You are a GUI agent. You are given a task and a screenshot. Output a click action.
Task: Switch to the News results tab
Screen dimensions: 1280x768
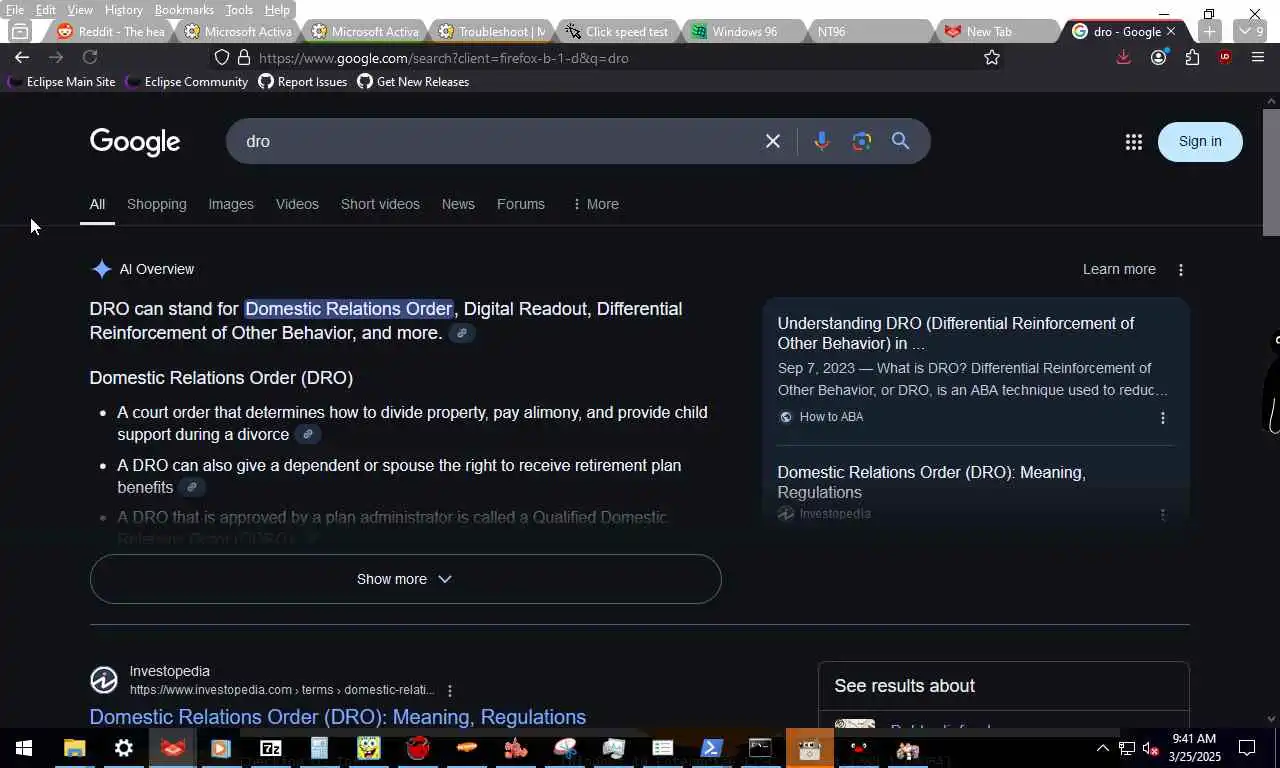[458, 204]
